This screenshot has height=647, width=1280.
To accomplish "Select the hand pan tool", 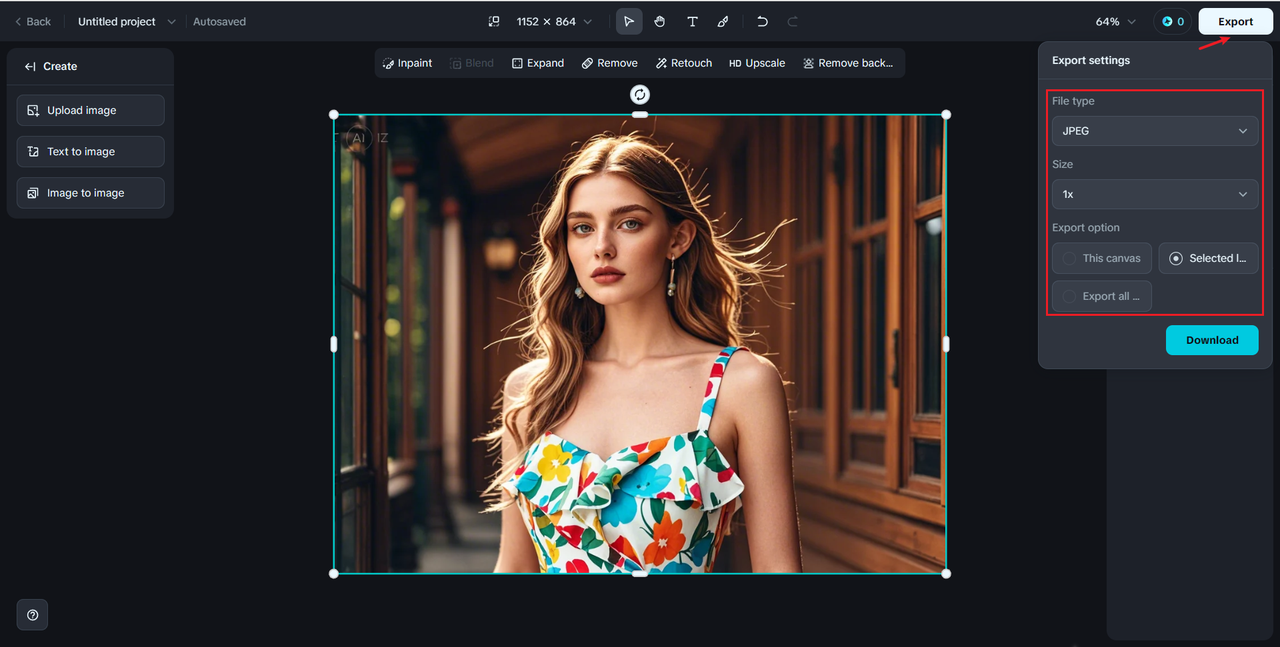I will (x=660, y=21).
